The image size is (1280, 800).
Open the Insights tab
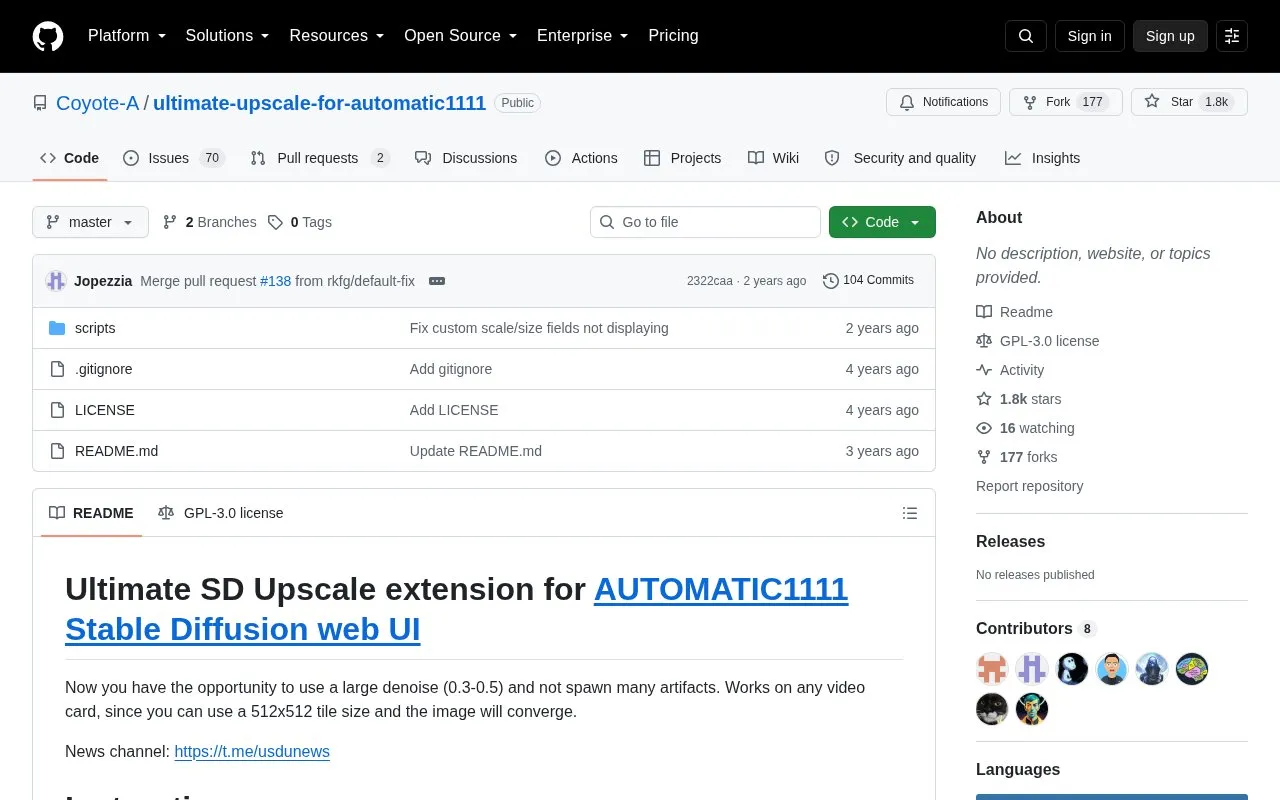pos(1043,158)
